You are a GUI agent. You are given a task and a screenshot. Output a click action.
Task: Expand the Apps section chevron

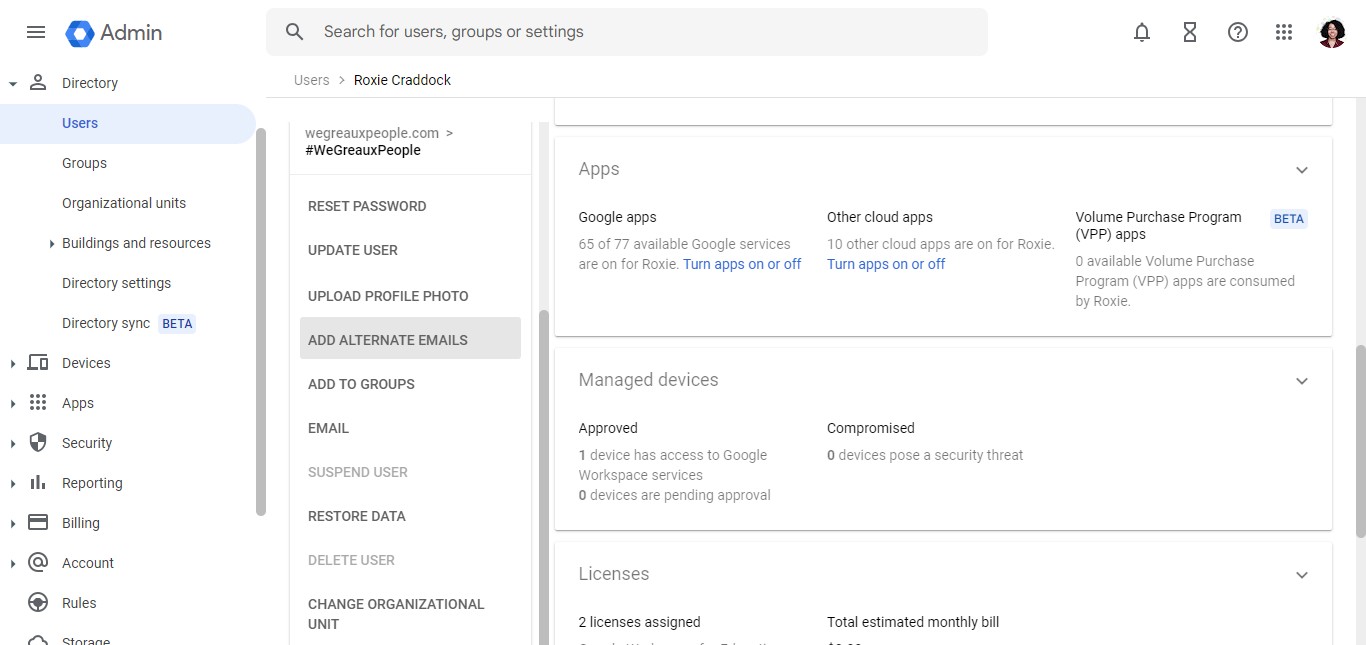point(1302,170)
